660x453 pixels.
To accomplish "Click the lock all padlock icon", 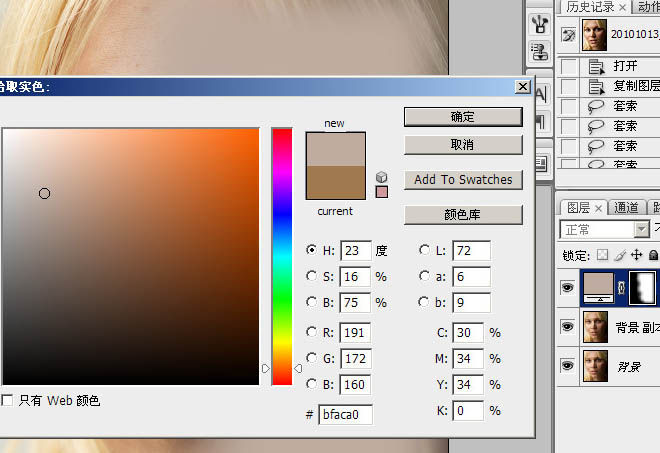I will point(653,255).
